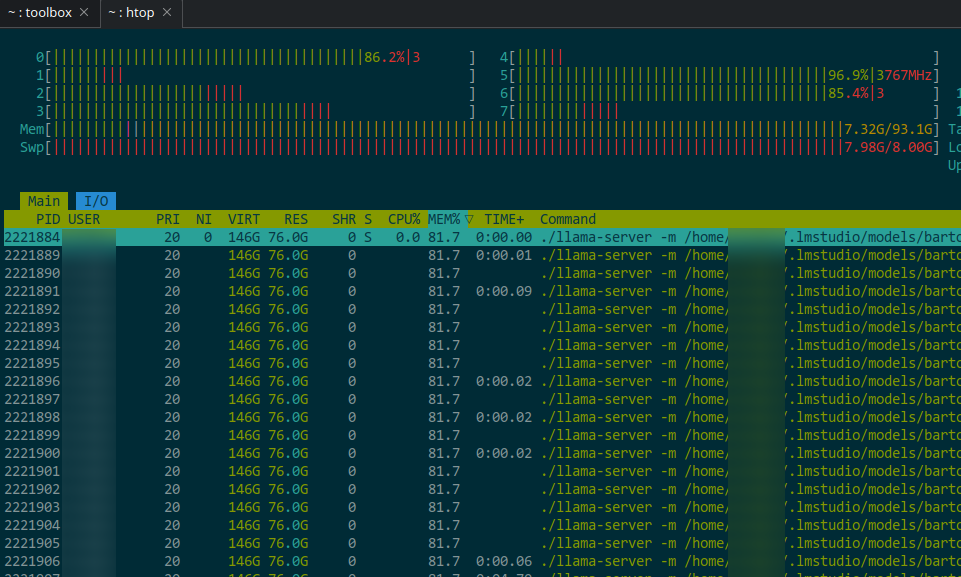Sort by the SHR column header
961x577 pixels.
click(x=344, y=220)
